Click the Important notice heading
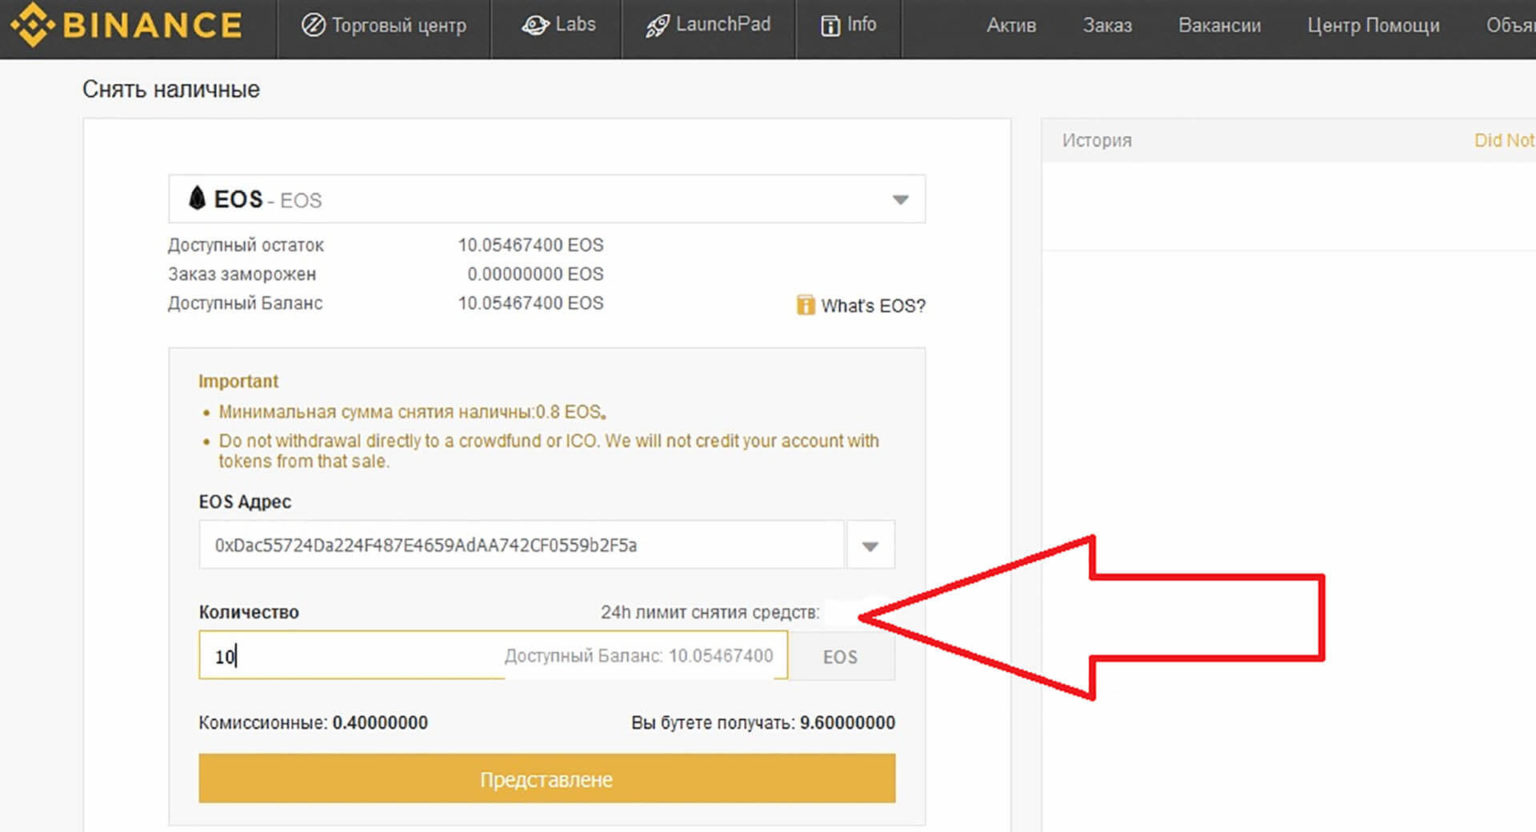Image resolution: width=1536 pixels, height=832 pixels. (x=238, y=381)
